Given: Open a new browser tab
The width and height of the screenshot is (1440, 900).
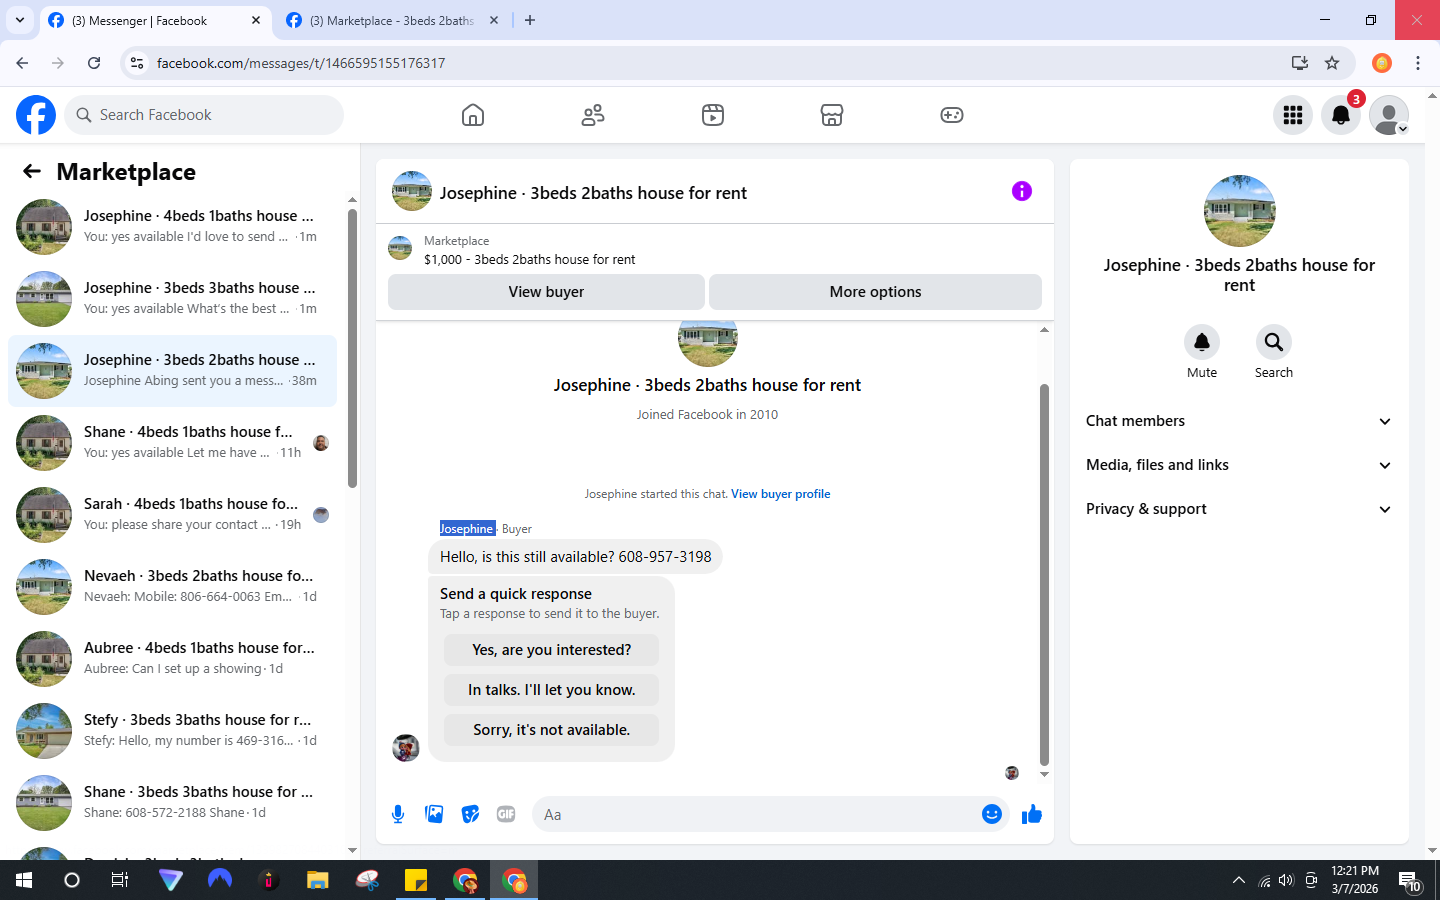Looking at the screenshot, I should (530, 20).
